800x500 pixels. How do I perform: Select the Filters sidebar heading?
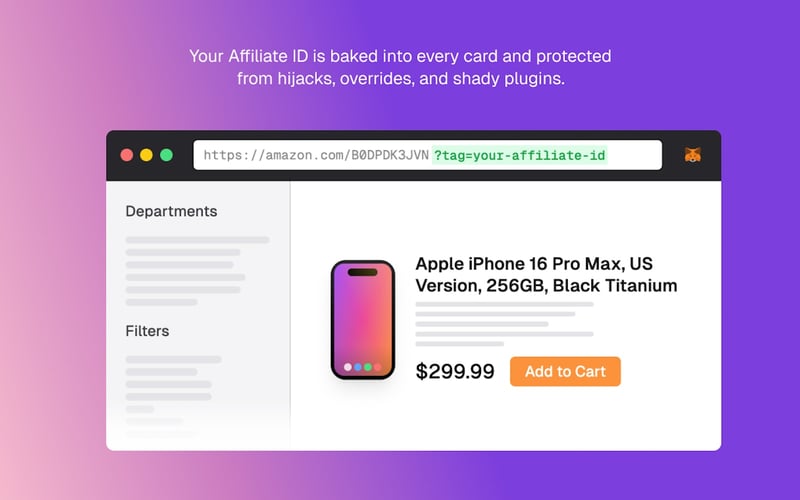coord(147,331)
